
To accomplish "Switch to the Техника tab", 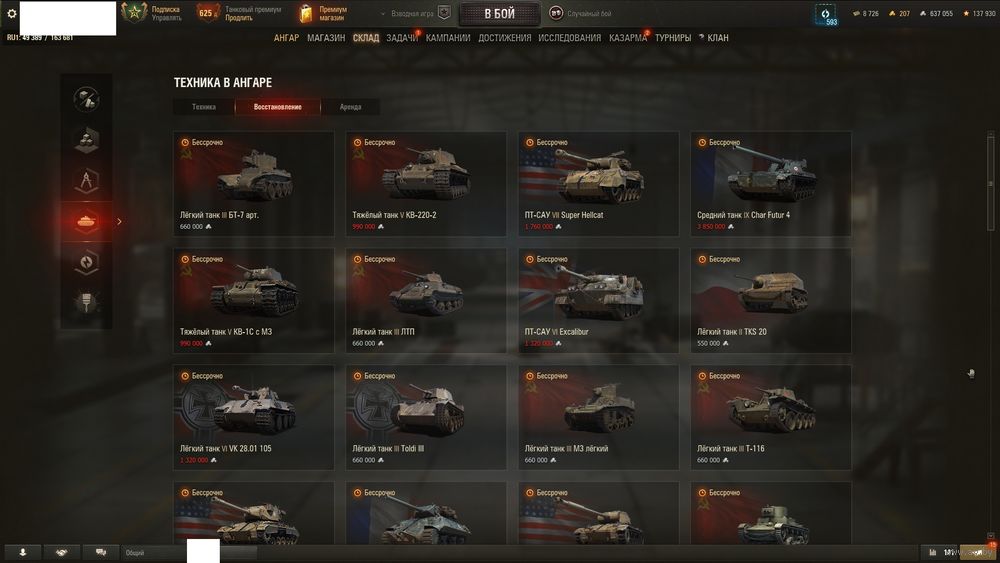I will 203,107.
